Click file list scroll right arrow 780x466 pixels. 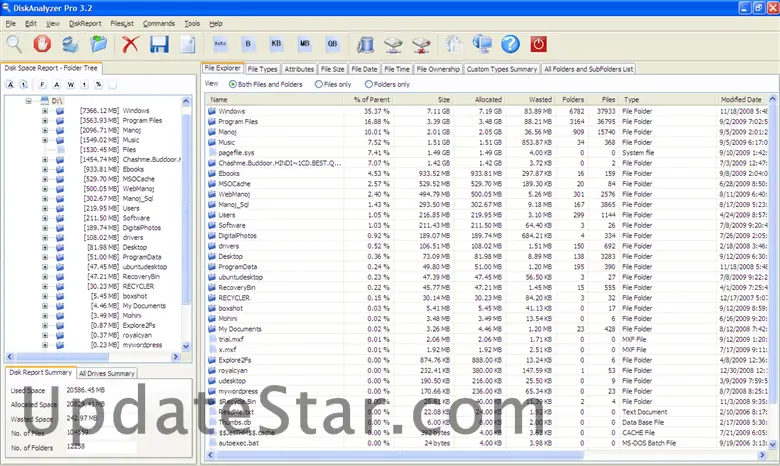(762, 455)
